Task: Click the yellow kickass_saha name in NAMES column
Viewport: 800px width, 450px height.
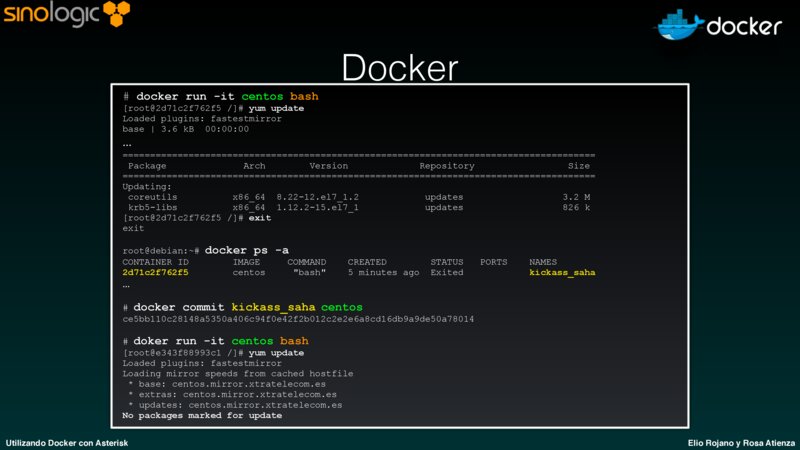Action: point(562,271)
